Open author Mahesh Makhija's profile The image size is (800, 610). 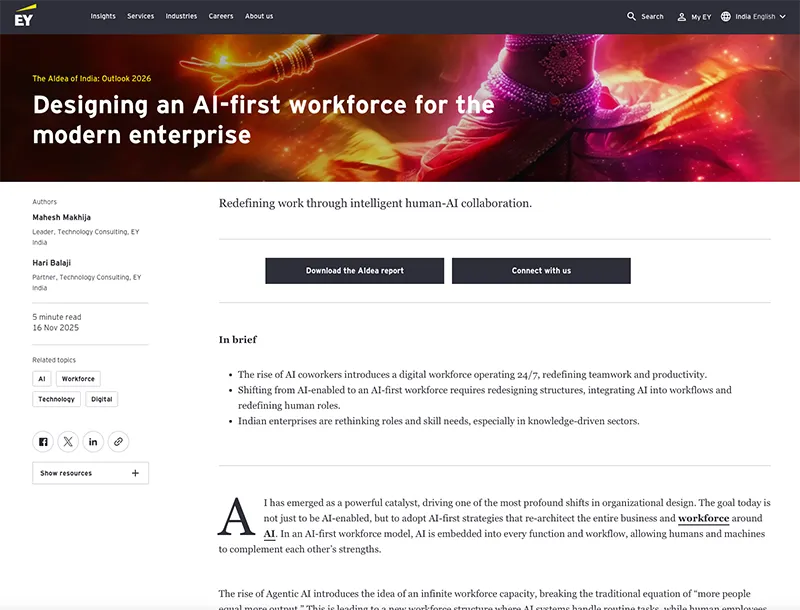(62, 217)
